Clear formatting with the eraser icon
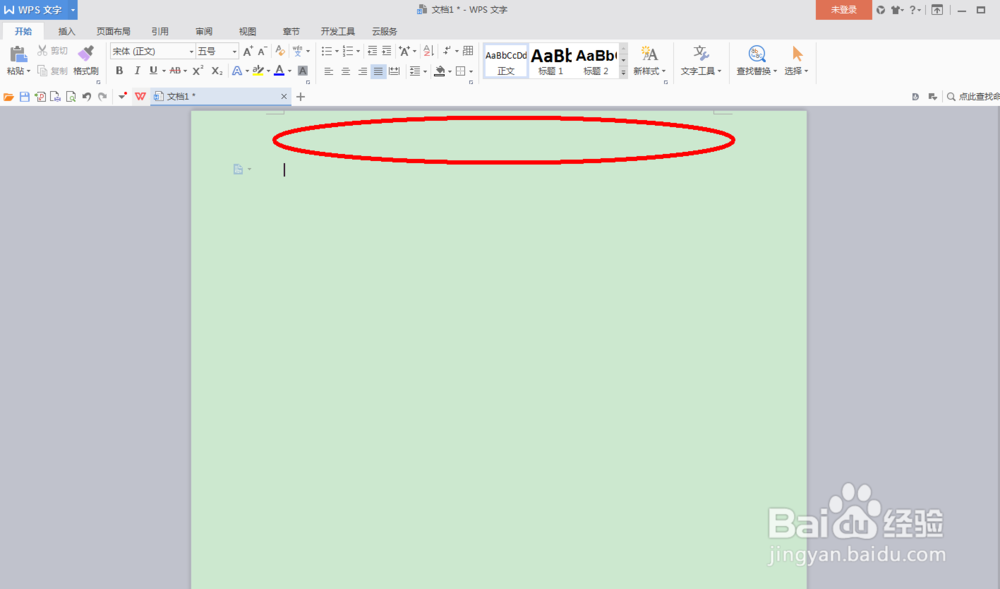The width and height of the screenshot is (1000, 589). tap(280, 51)
